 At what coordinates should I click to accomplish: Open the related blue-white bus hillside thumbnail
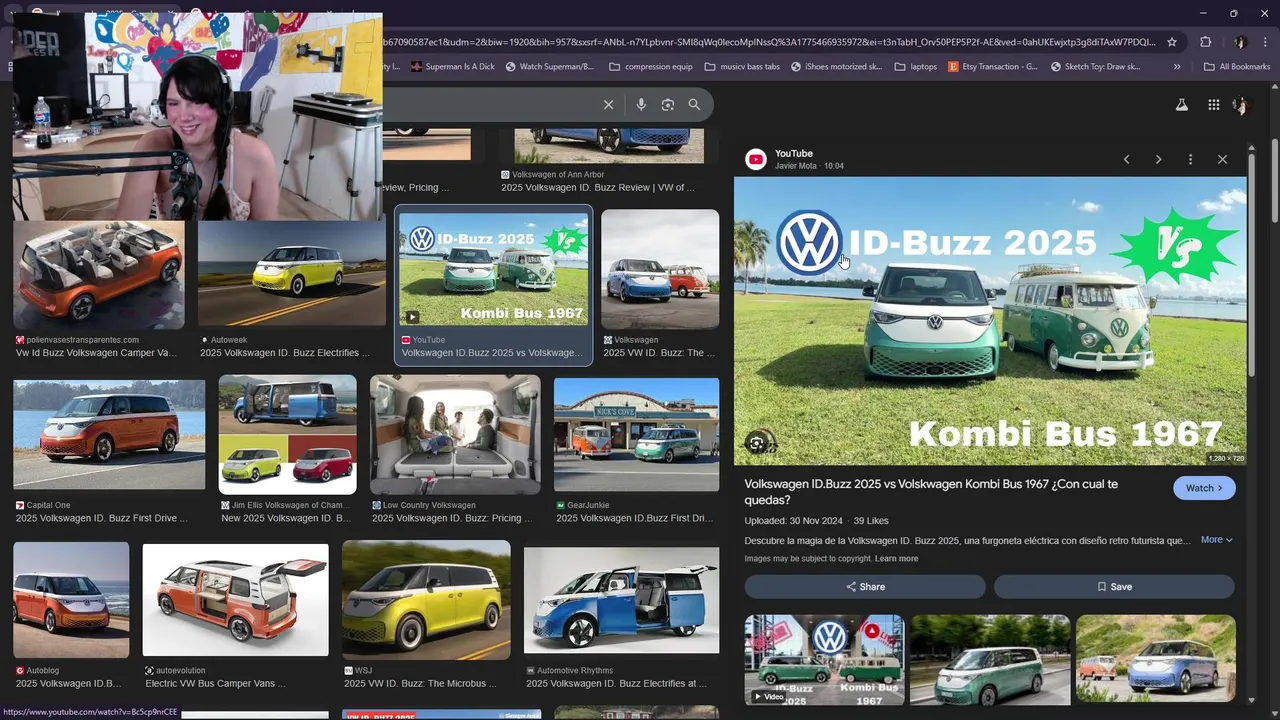tap(1156, 660)
